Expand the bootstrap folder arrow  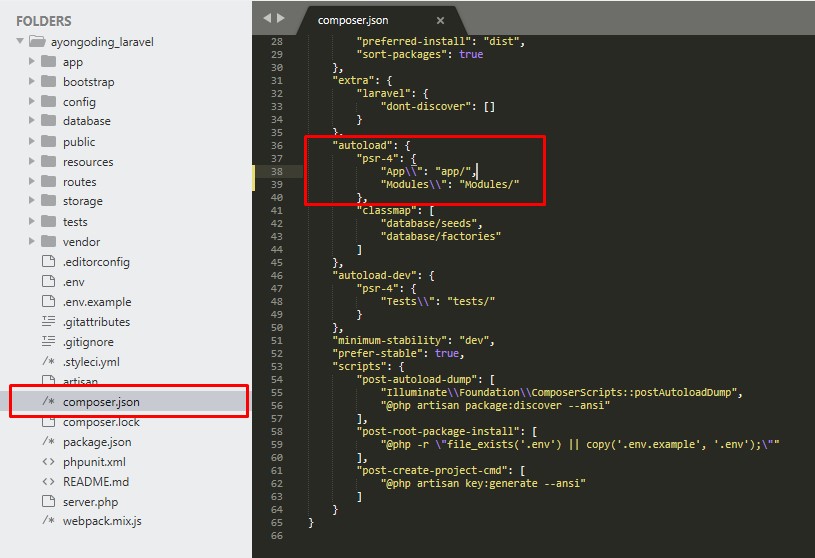[31, 81]
